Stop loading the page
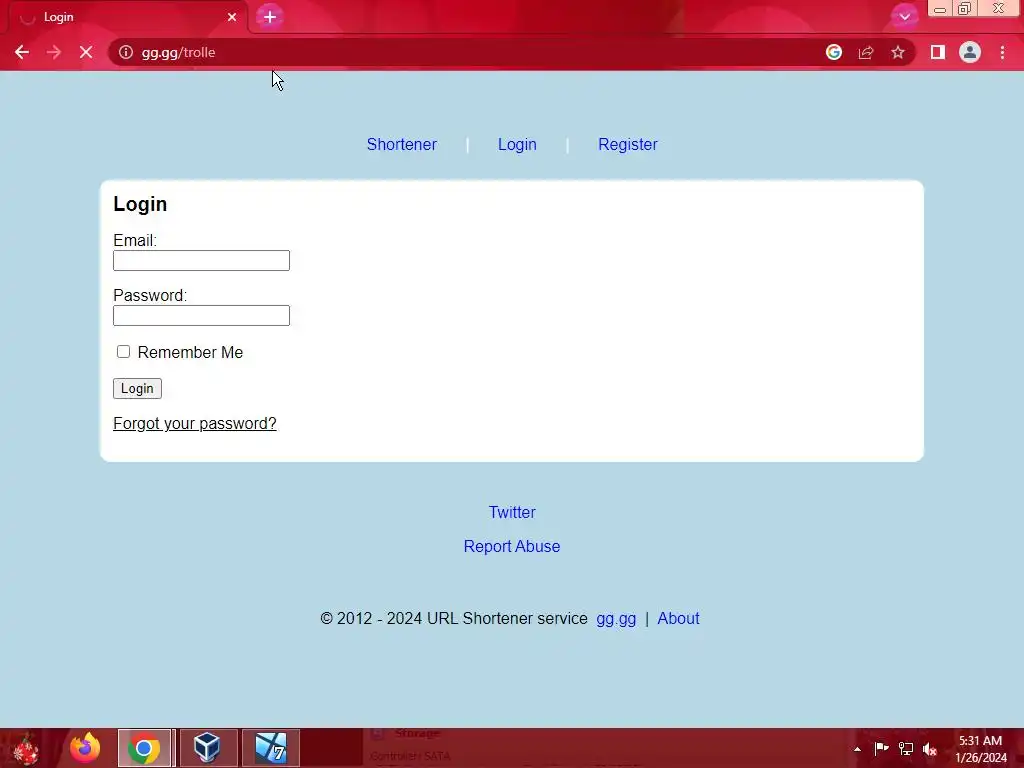 click(86, 52)
